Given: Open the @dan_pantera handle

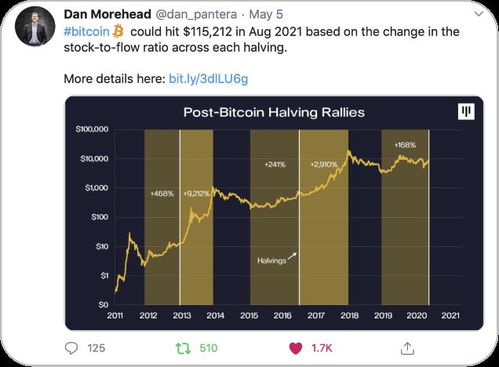Looking at the screenshot, I should point(196,14).
